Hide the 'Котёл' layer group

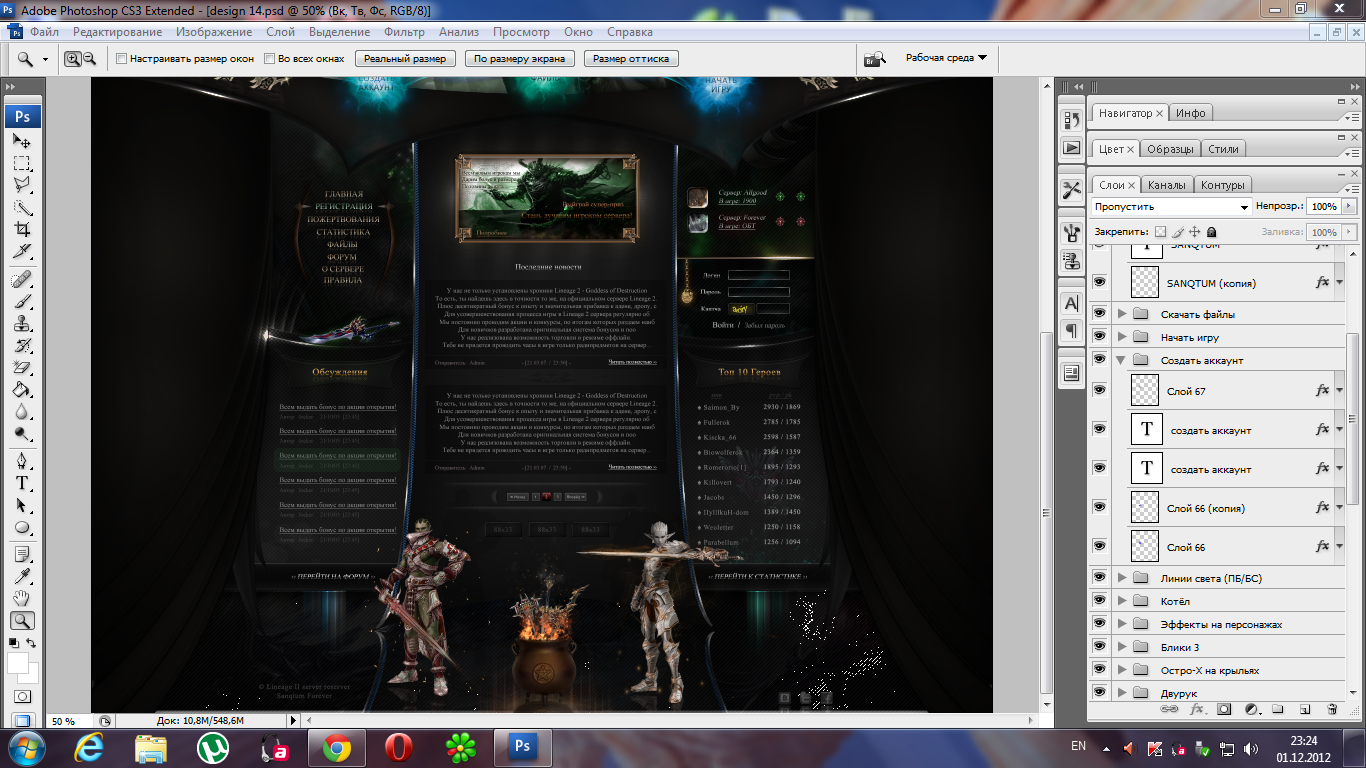(1099, 601)
